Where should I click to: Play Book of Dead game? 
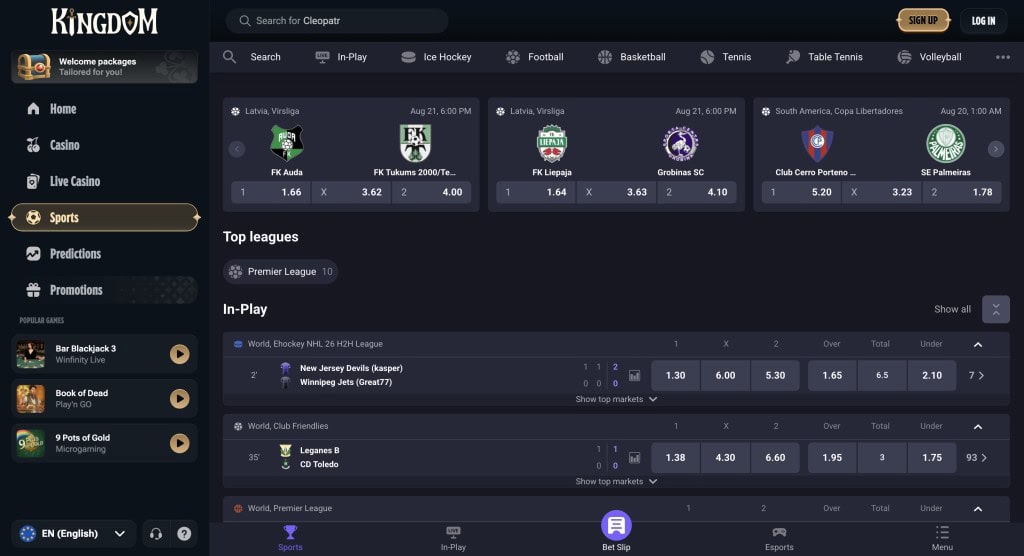(180, 399)
